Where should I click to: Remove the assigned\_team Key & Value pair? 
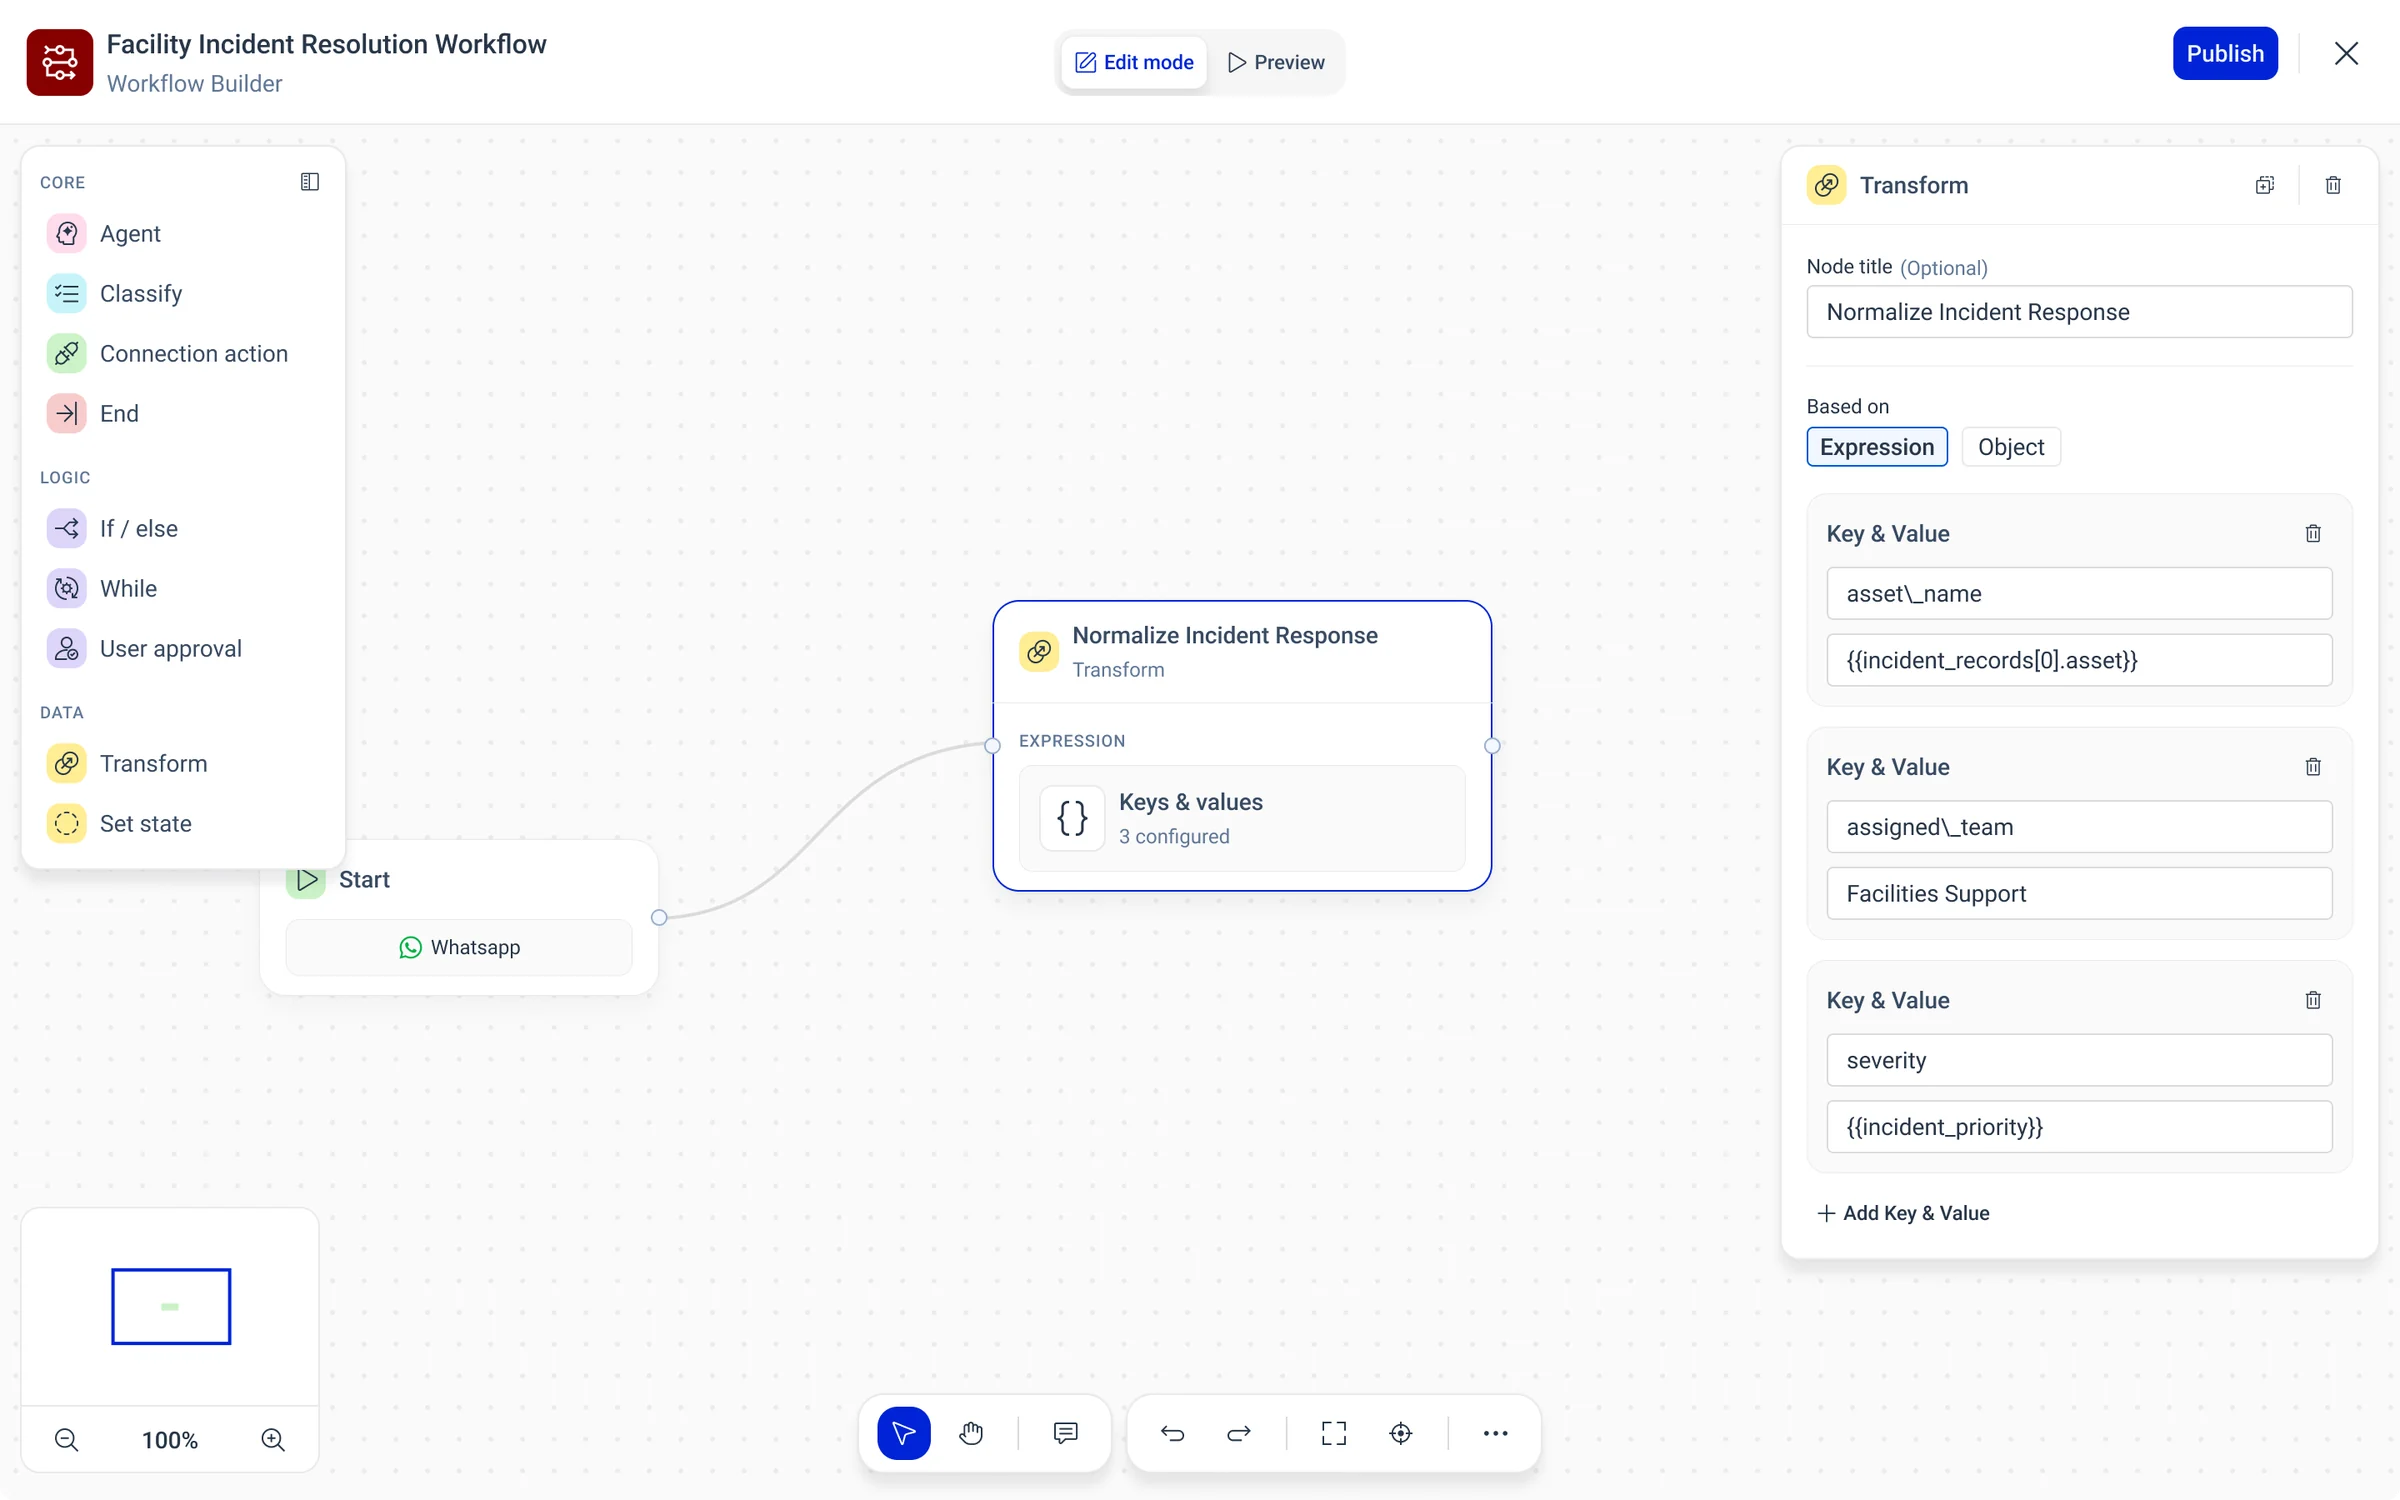(x=2313, y=767)
